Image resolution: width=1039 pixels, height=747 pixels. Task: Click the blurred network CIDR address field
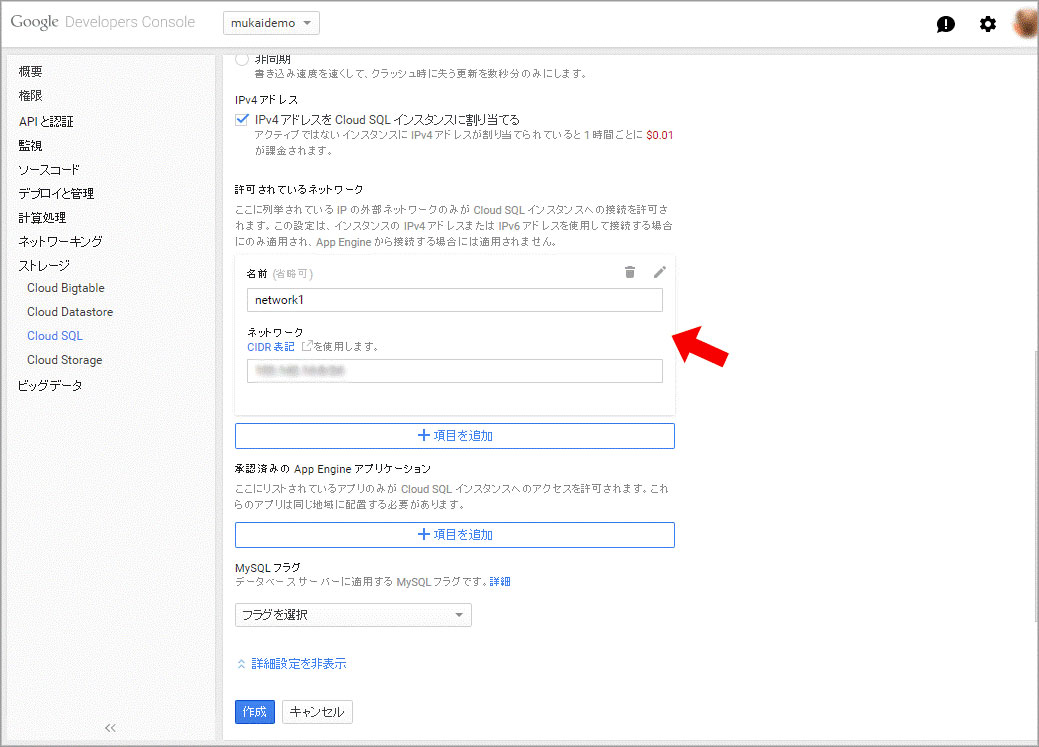tap(455, 371)
